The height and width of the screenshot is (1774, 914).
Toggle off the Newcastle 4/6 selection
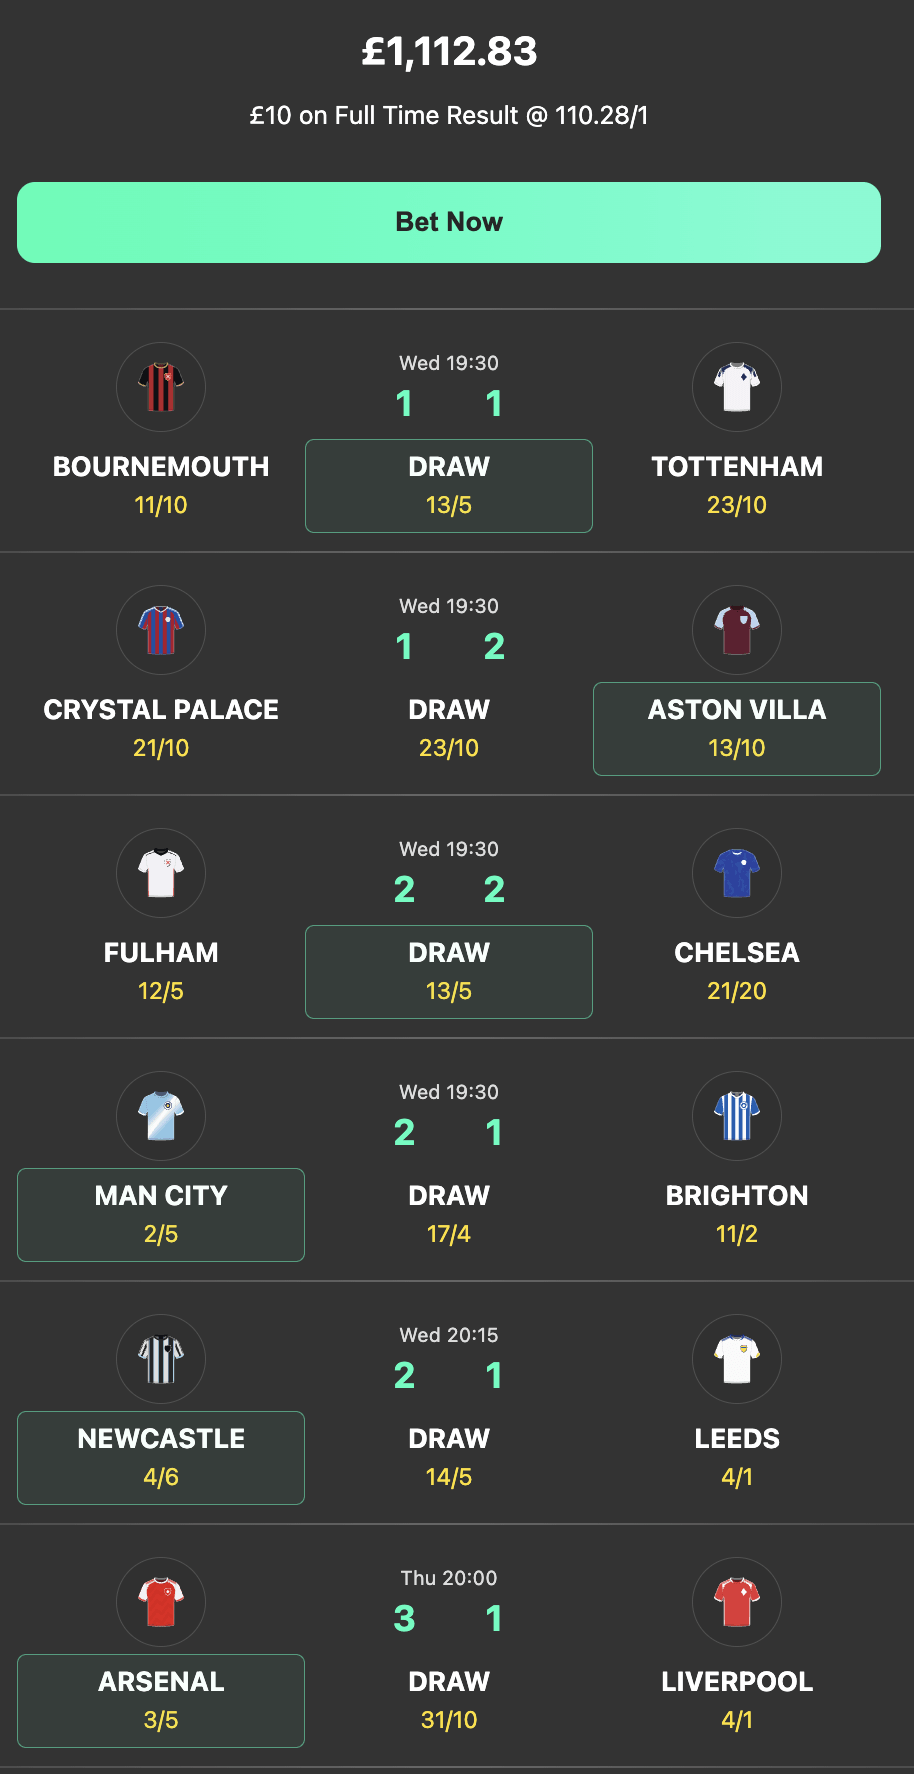161,1458
